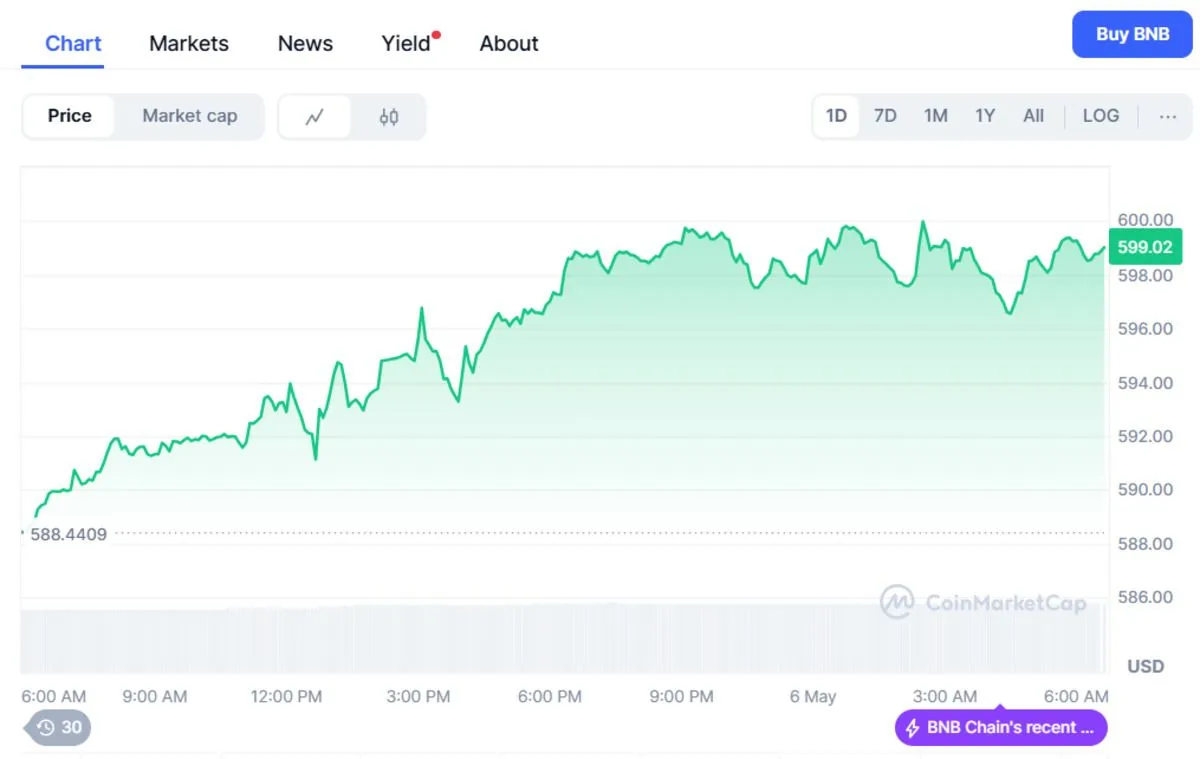
Task: Click the lightning bolt news icon
Action: [x=912, y=728]
